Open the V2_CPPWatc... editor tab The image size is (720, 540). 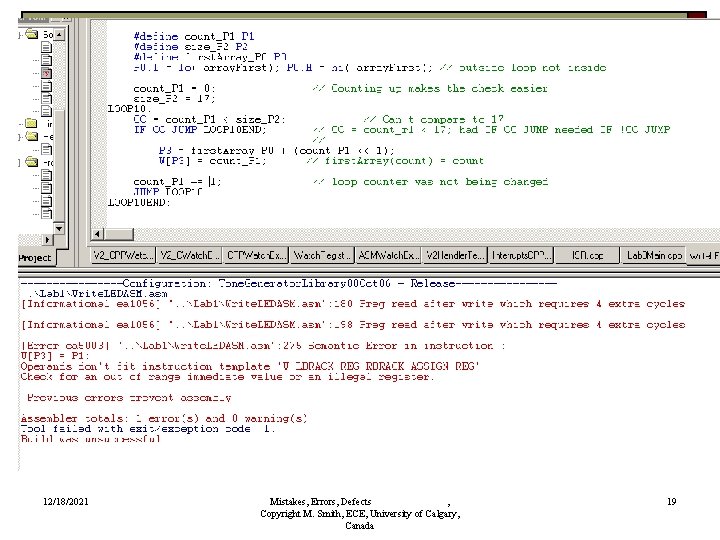(123, 255)
